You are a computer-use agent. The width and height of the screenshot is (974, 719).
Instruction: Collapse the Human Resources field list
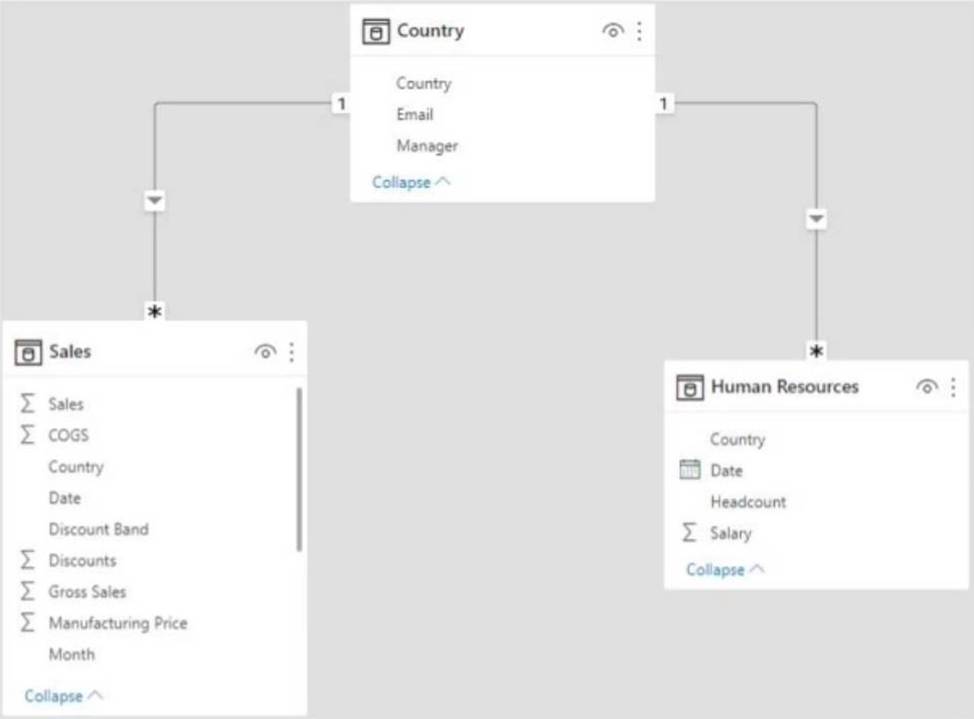coord(725,569)
